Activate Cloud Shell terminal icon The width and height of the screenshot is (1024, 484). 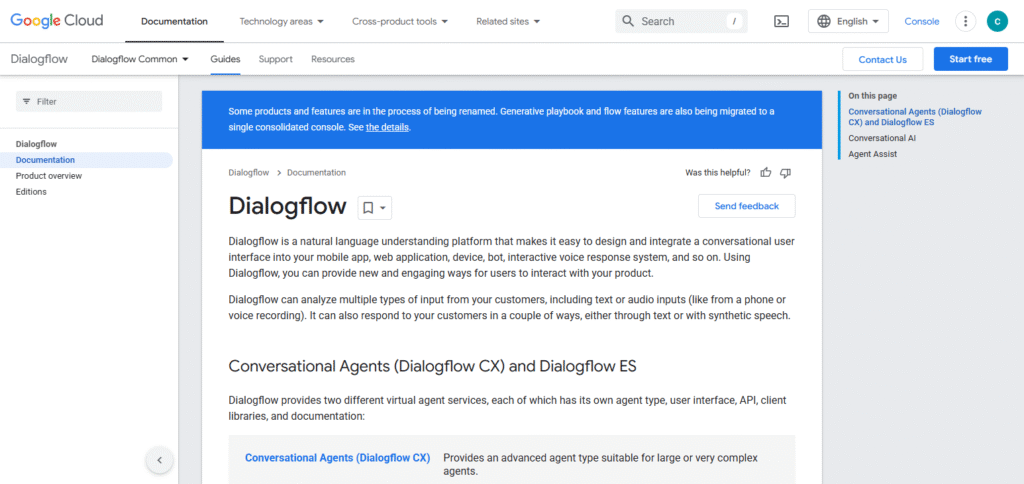pyautogui.click(x=781, y=22)
